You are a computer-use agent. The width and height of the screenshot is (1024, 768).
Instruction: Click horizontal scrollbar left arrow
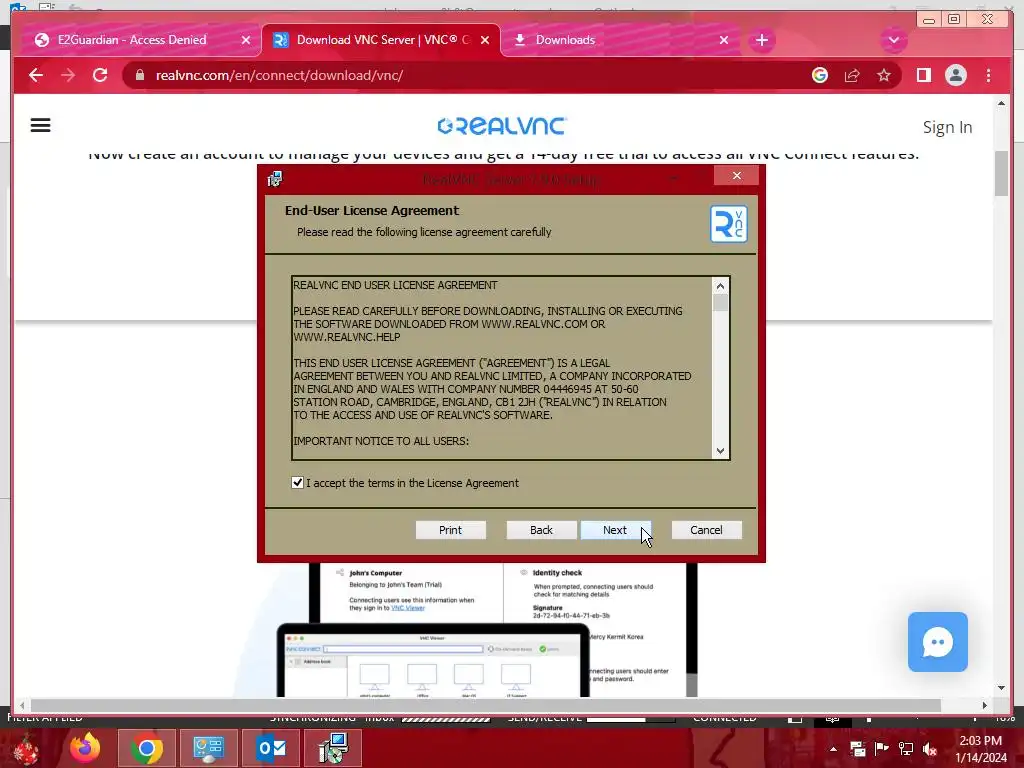click(22, 705)
